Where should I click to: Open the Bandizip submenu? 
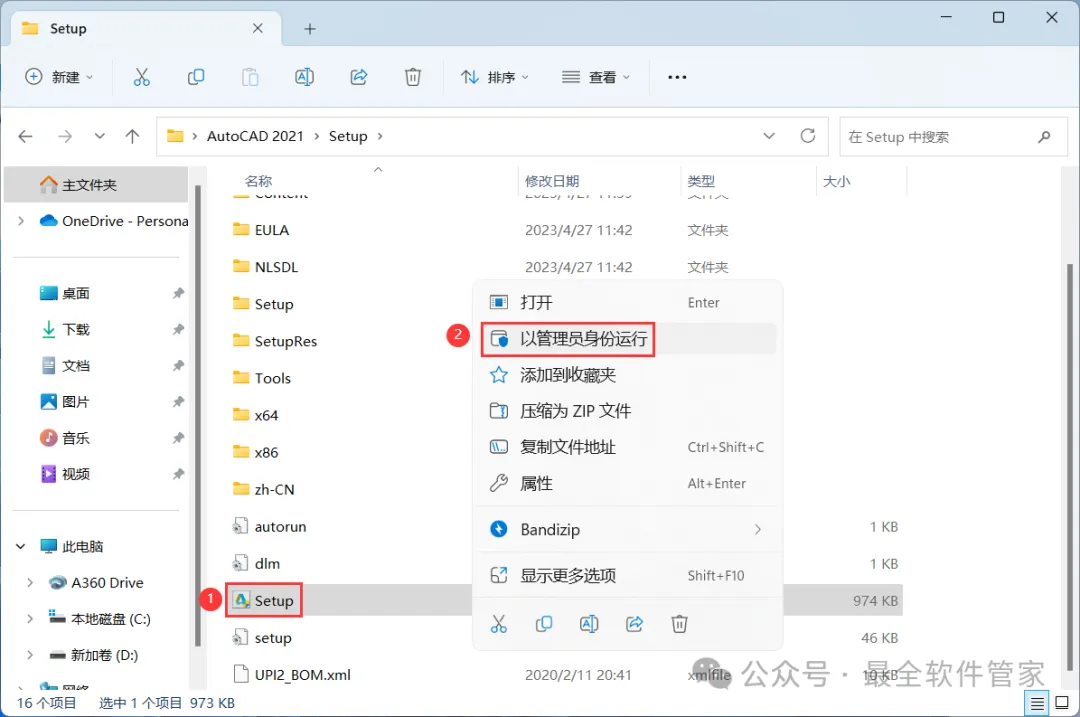pyautogui.click(x=627, y=529)
